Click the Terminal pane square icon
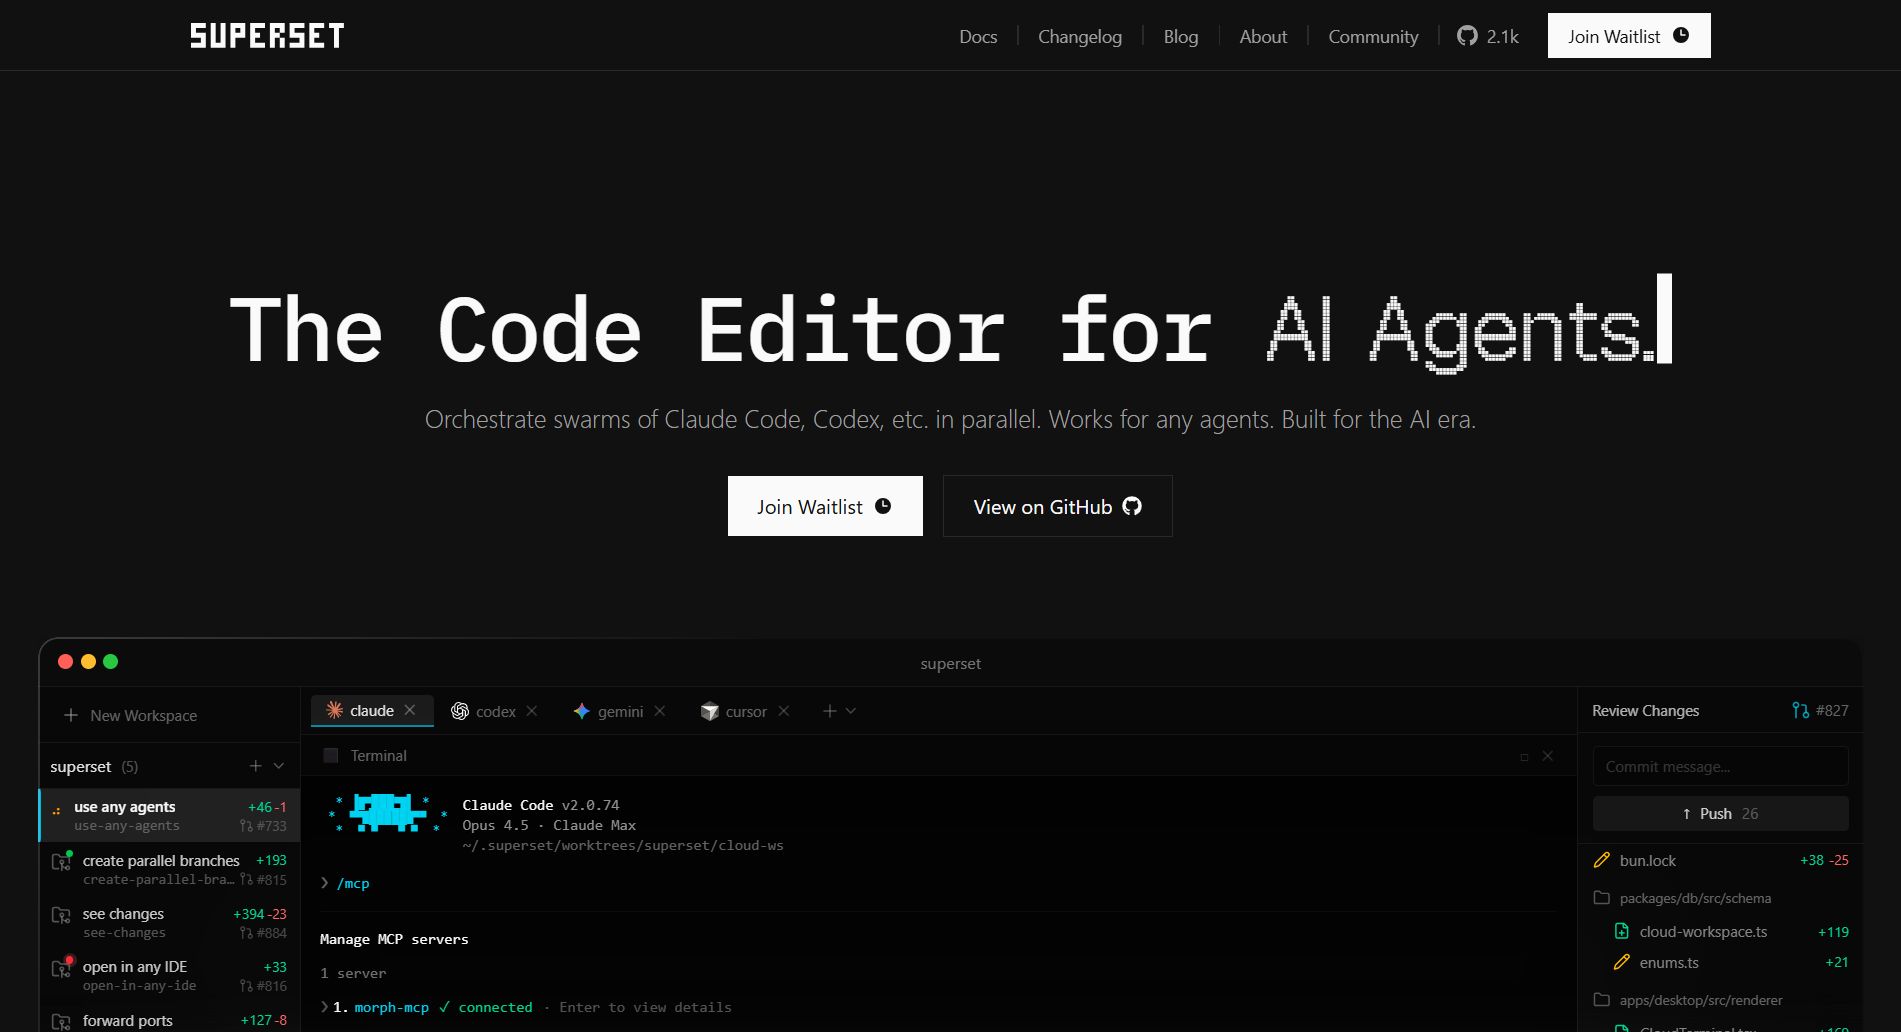The height and width of the screenshot is (1032, 1901). click(x=331, y=756)
